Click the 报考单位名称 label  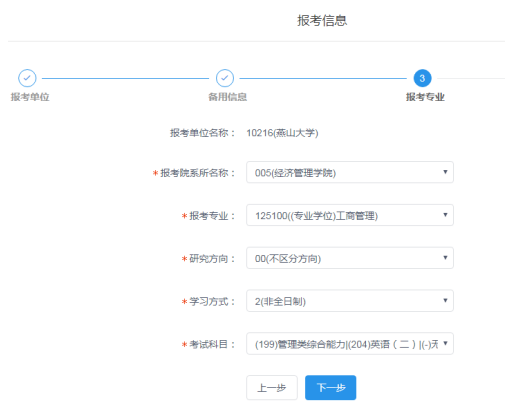(202, 133)
